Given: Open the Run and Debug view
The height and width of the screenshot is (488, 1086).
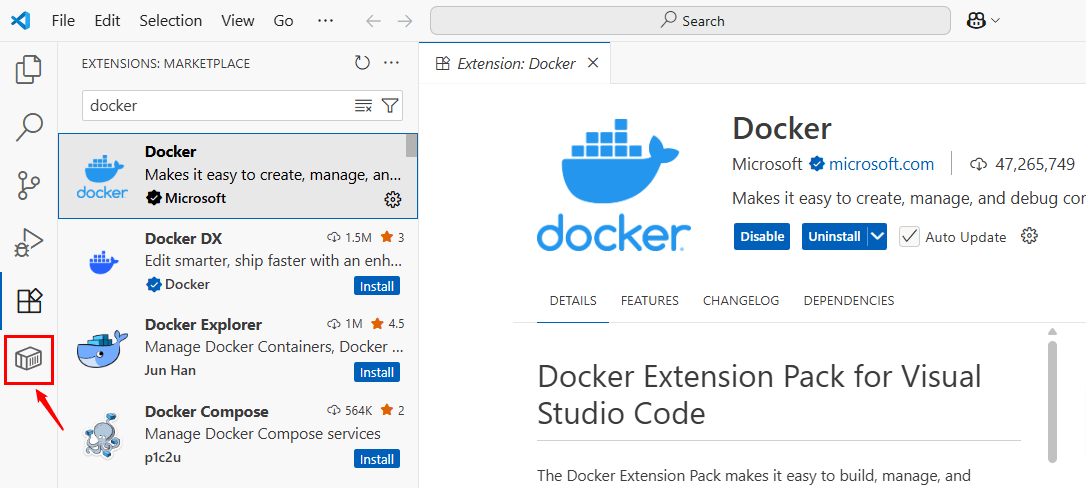Looking at the screenshot, I should (29, 242).
